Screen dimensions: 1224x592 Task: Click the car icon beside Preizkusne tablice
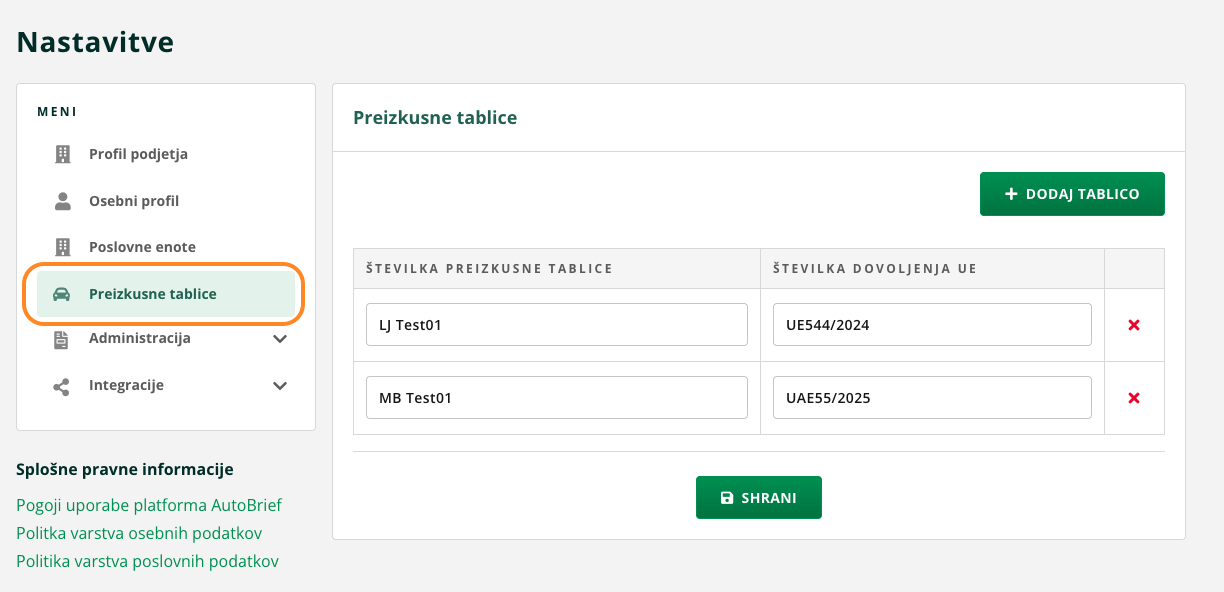tap(62, 294)
